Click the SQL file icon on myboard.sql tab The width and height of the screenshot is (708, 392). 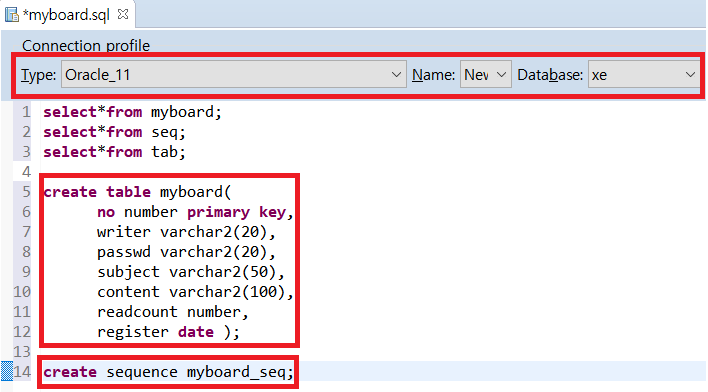[x=12, y=15]
